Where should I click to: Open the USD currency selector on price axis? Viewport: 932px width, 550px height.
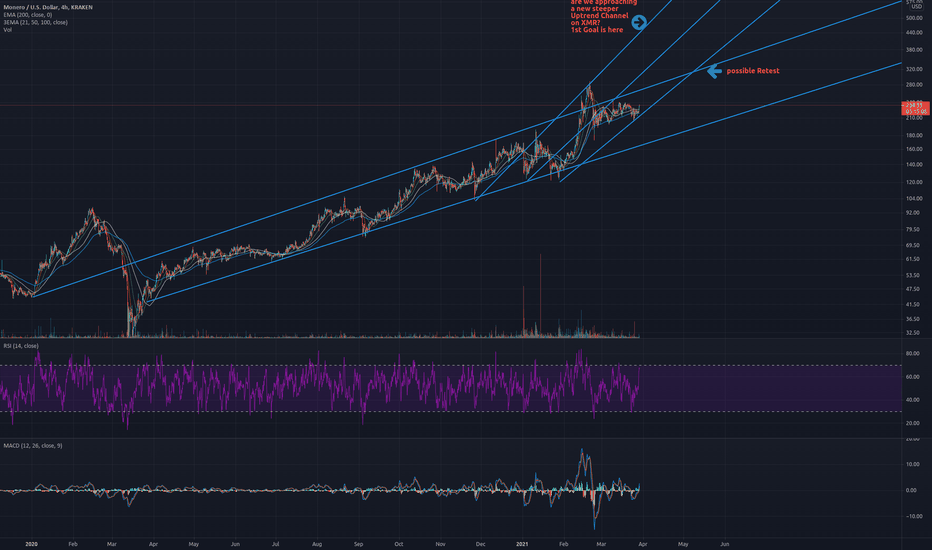coord(916,7)
